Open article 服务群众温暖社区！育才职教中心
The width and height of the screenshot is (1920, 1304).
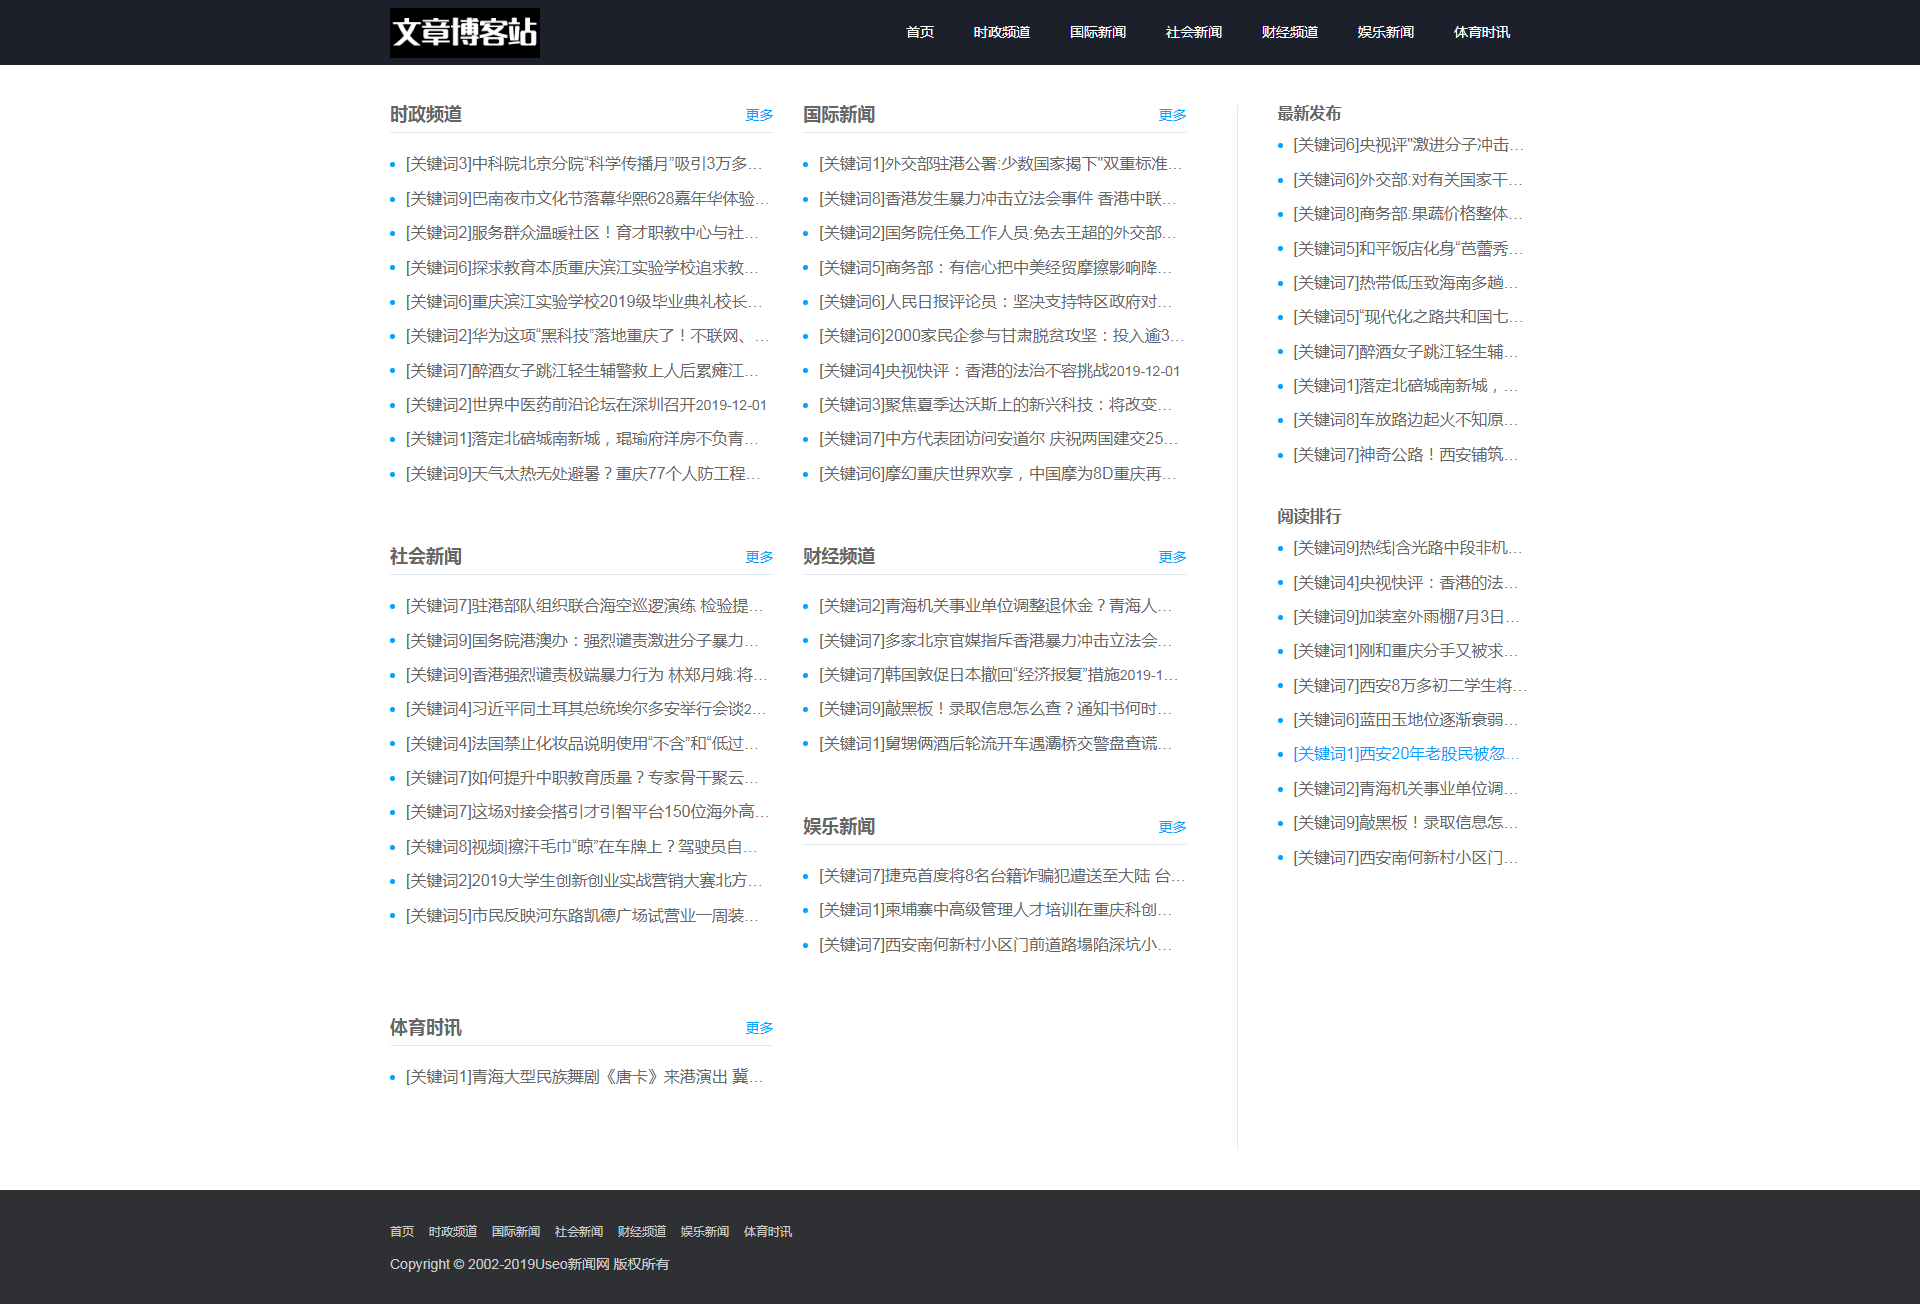point(583,233)
